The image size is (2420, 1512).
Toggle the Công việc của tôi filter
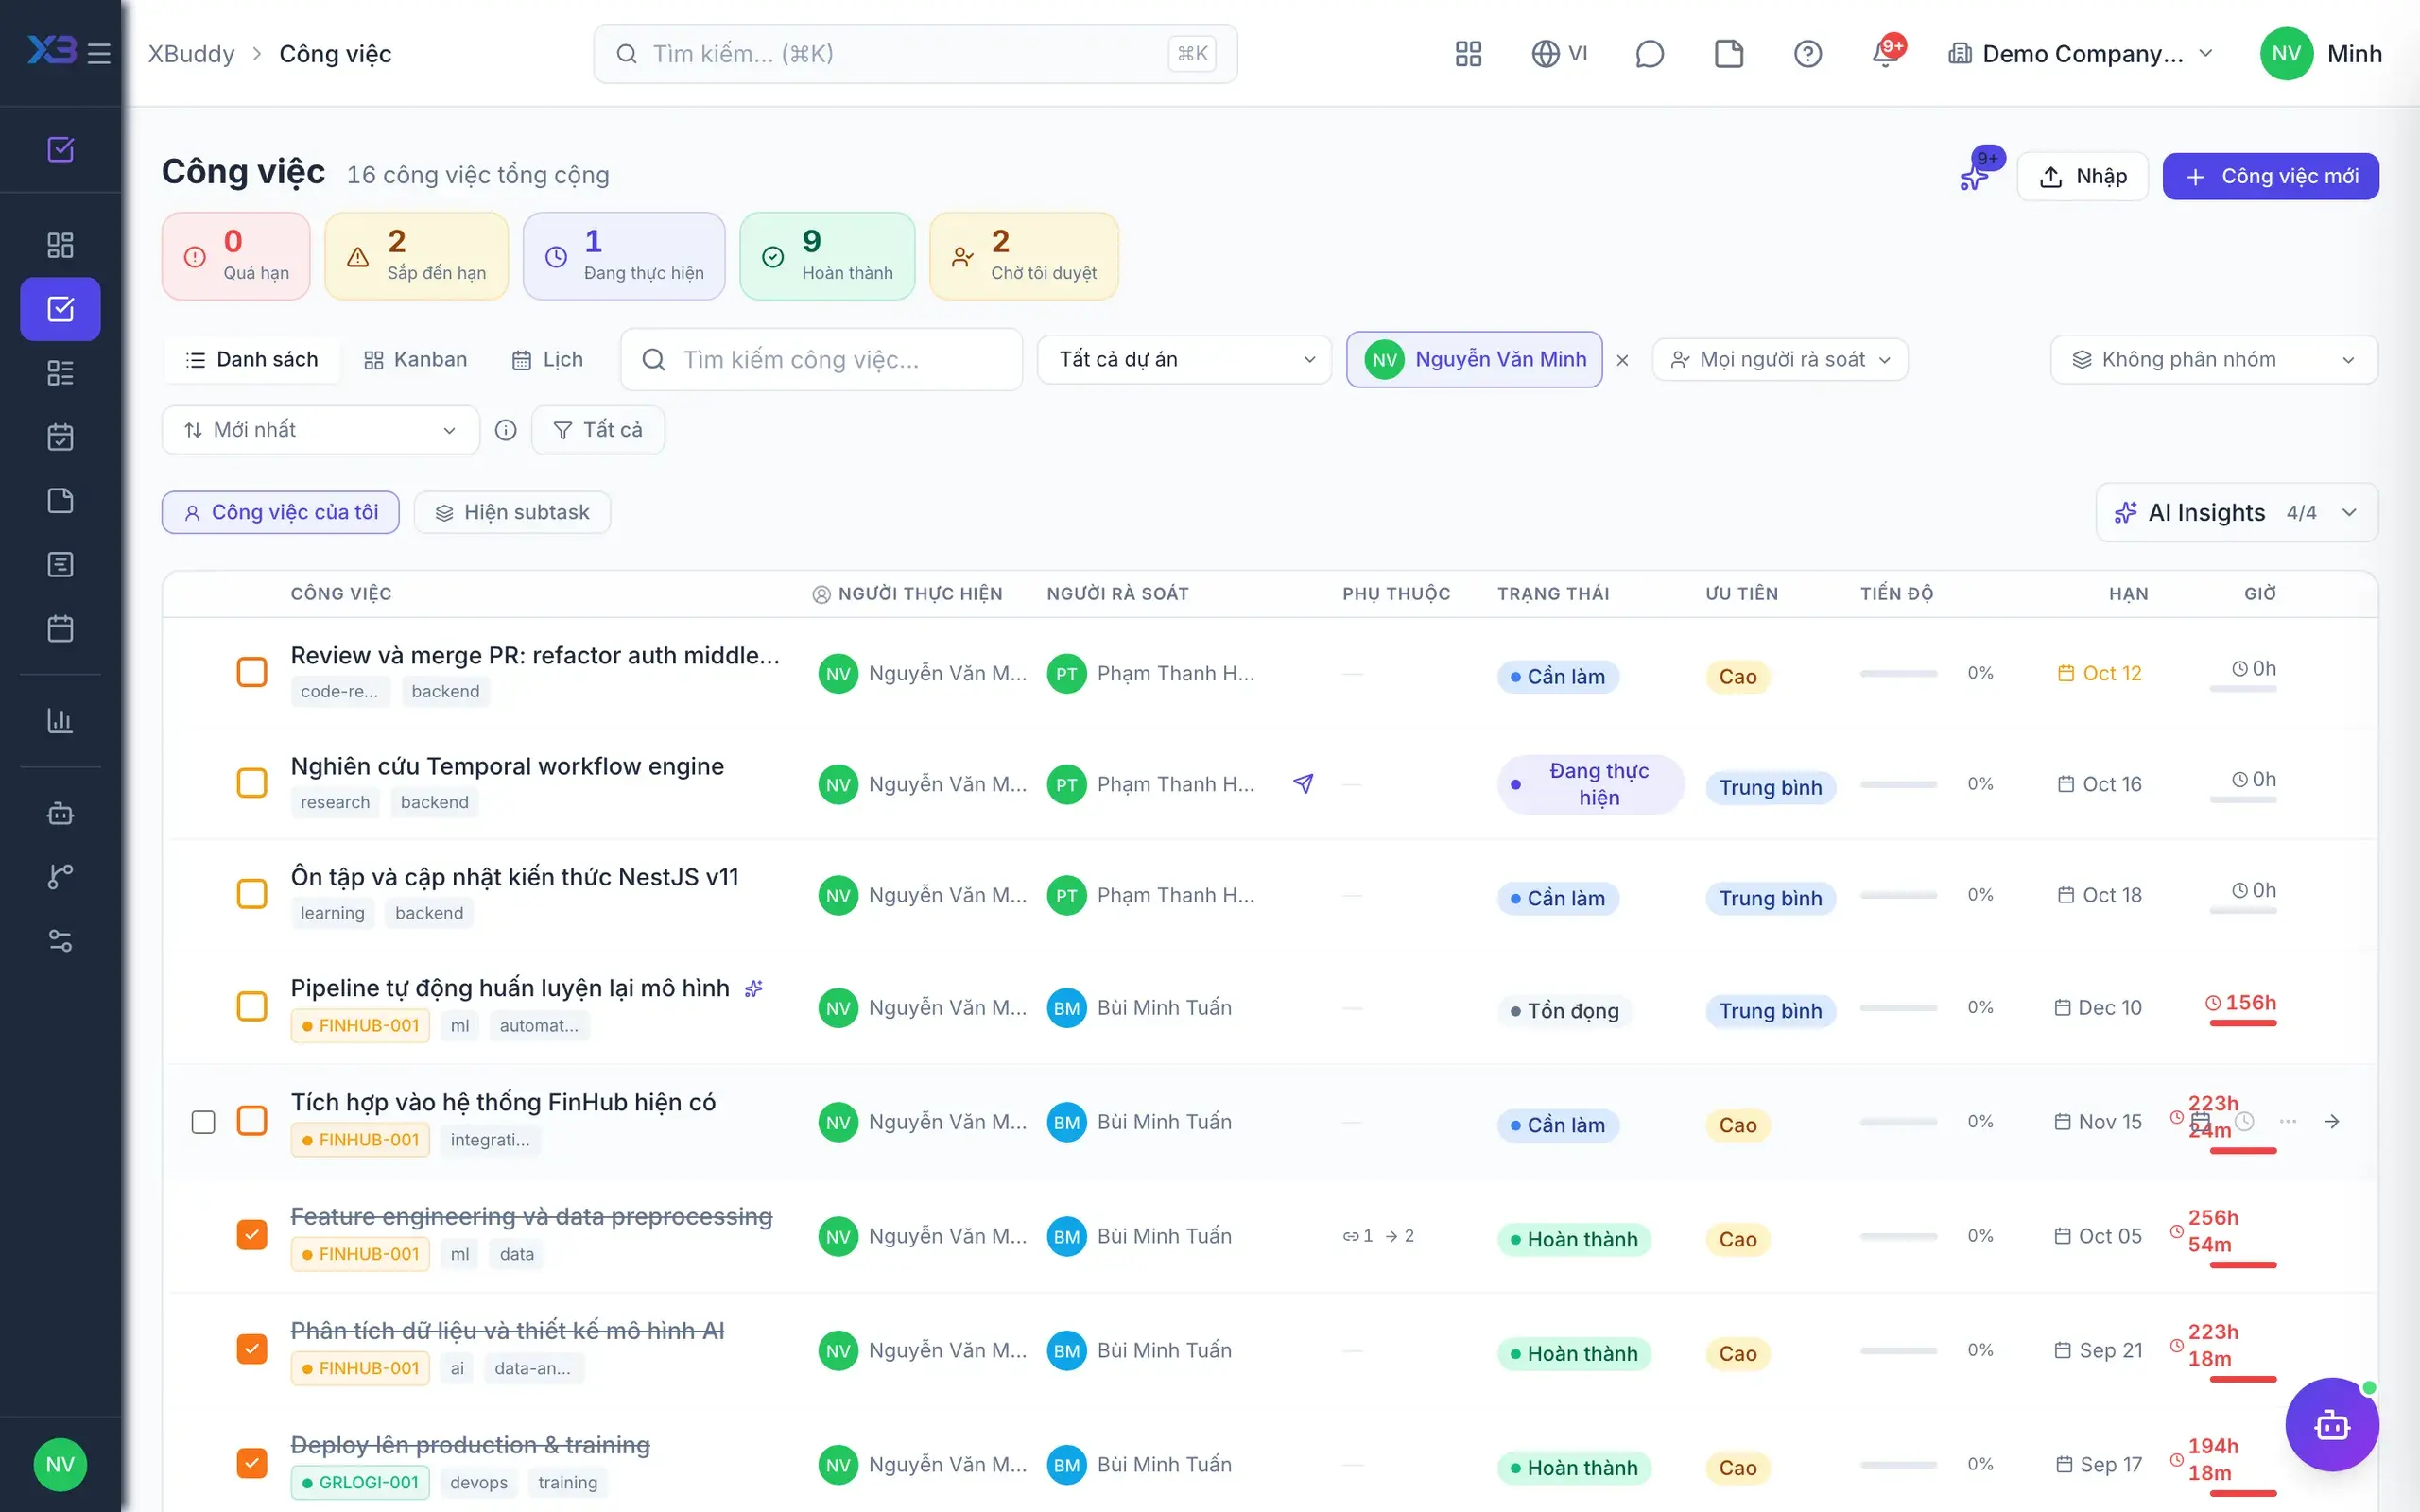pyautogui.click(x=281, y=512)
